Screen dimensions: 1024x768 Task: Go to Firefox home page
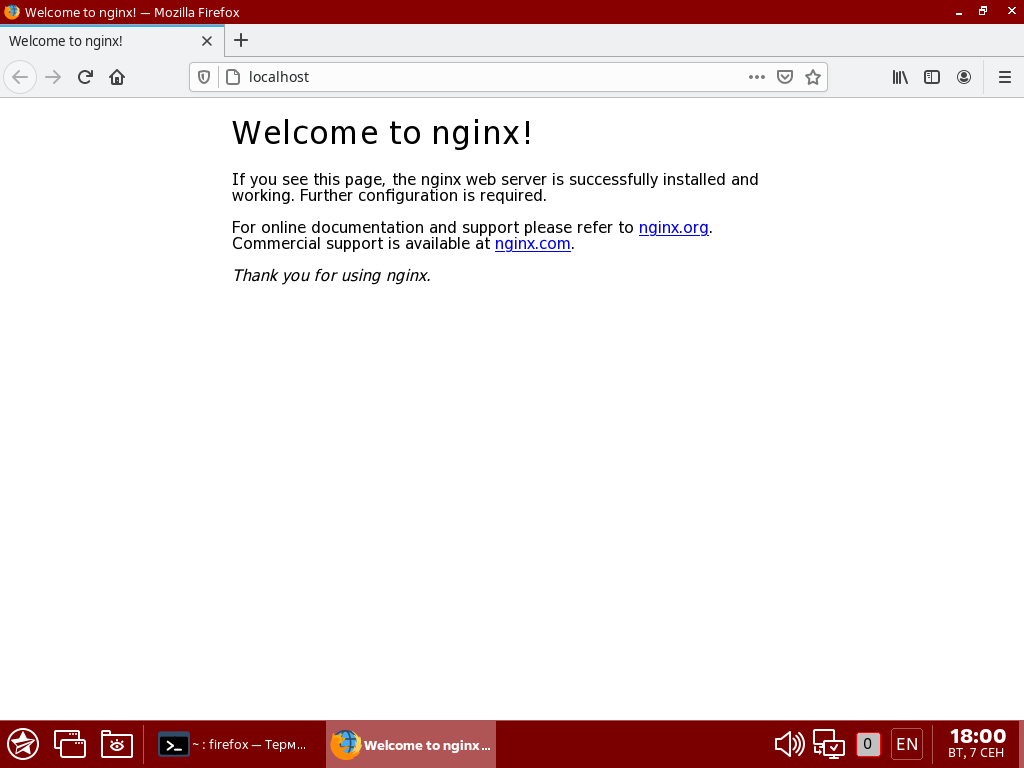pyautogui.click(x=117, y=77)
